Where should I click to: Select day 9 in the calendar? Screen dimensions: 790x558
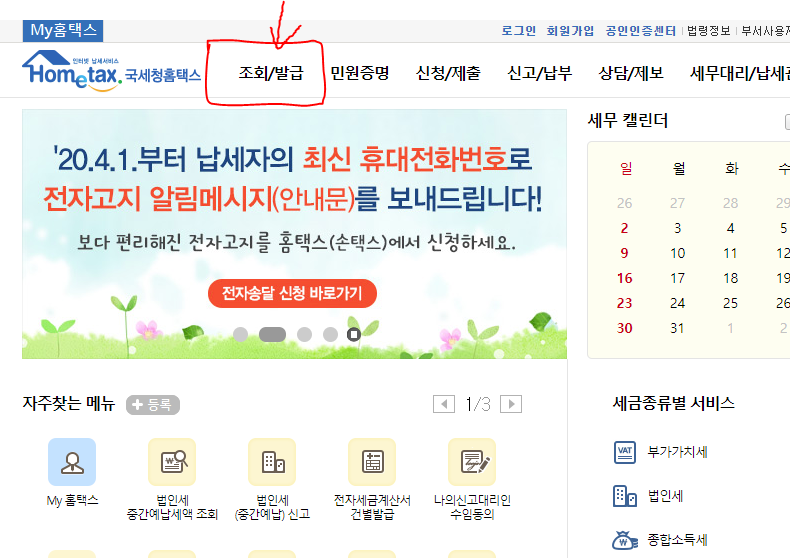[624, 253]
